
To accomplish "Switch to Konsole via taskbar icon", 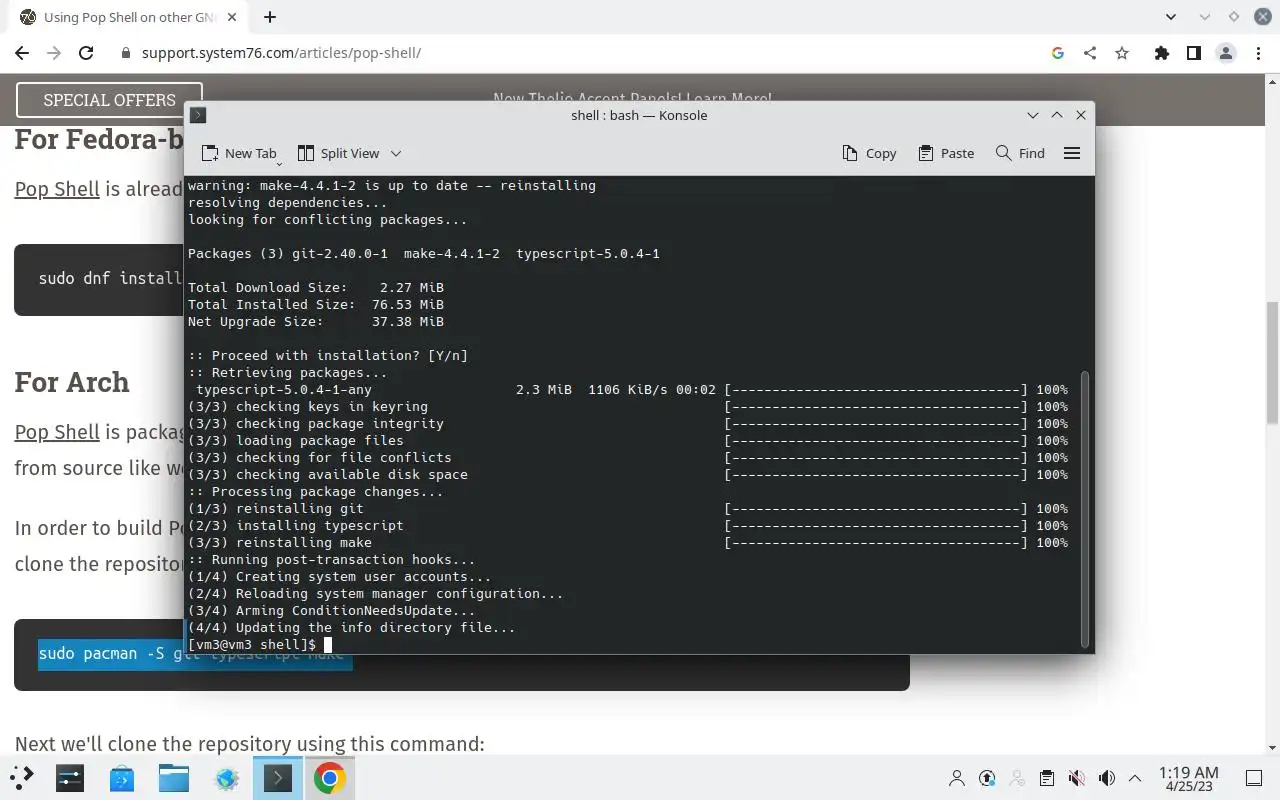I will click(278, 777).
